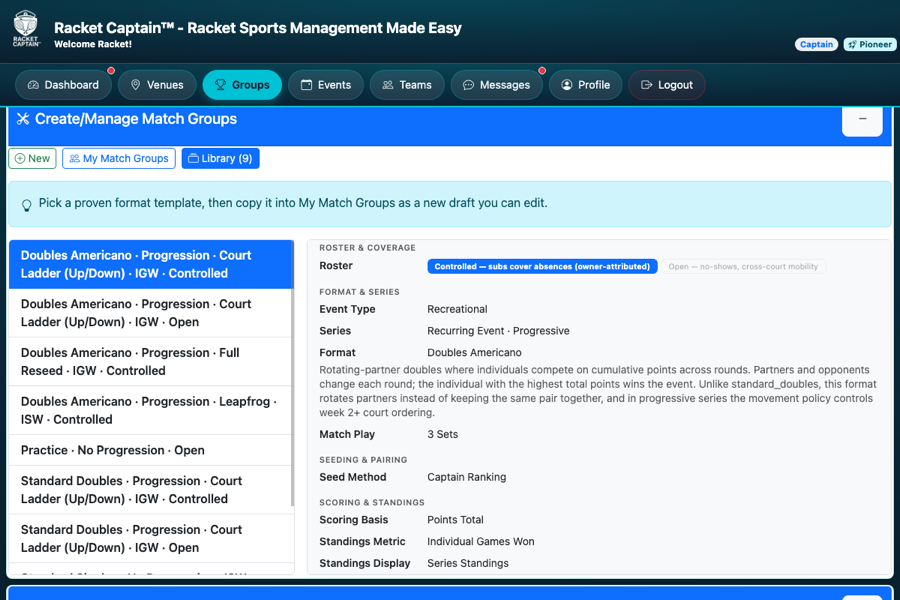Viewport: 900px width, 600px height.
Task: Click the folder icon in Library button
Action: coord(193,158)
